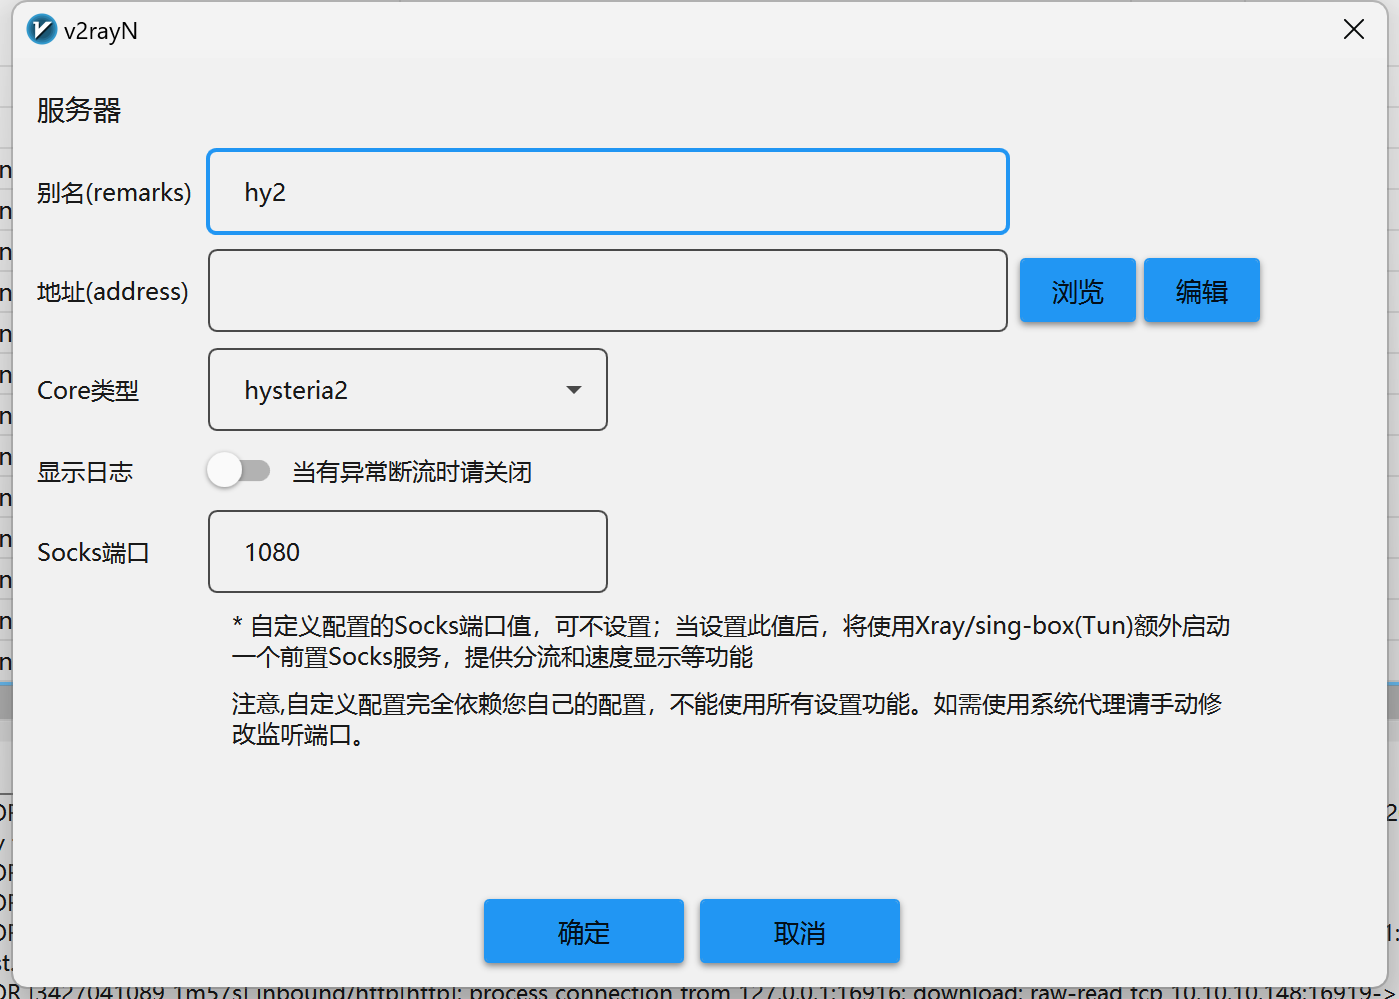Toggle the 显示日志 switch

(x=239, y=471)
